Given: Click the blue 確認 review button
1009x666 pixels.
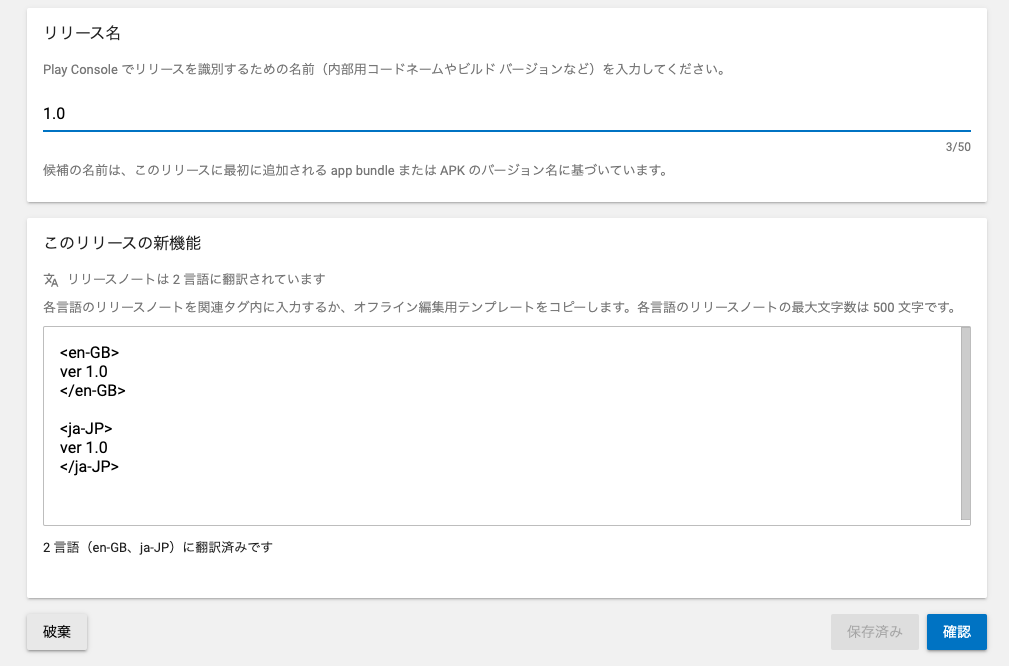Looking at the screenshot, I should [x=956, y=632].
